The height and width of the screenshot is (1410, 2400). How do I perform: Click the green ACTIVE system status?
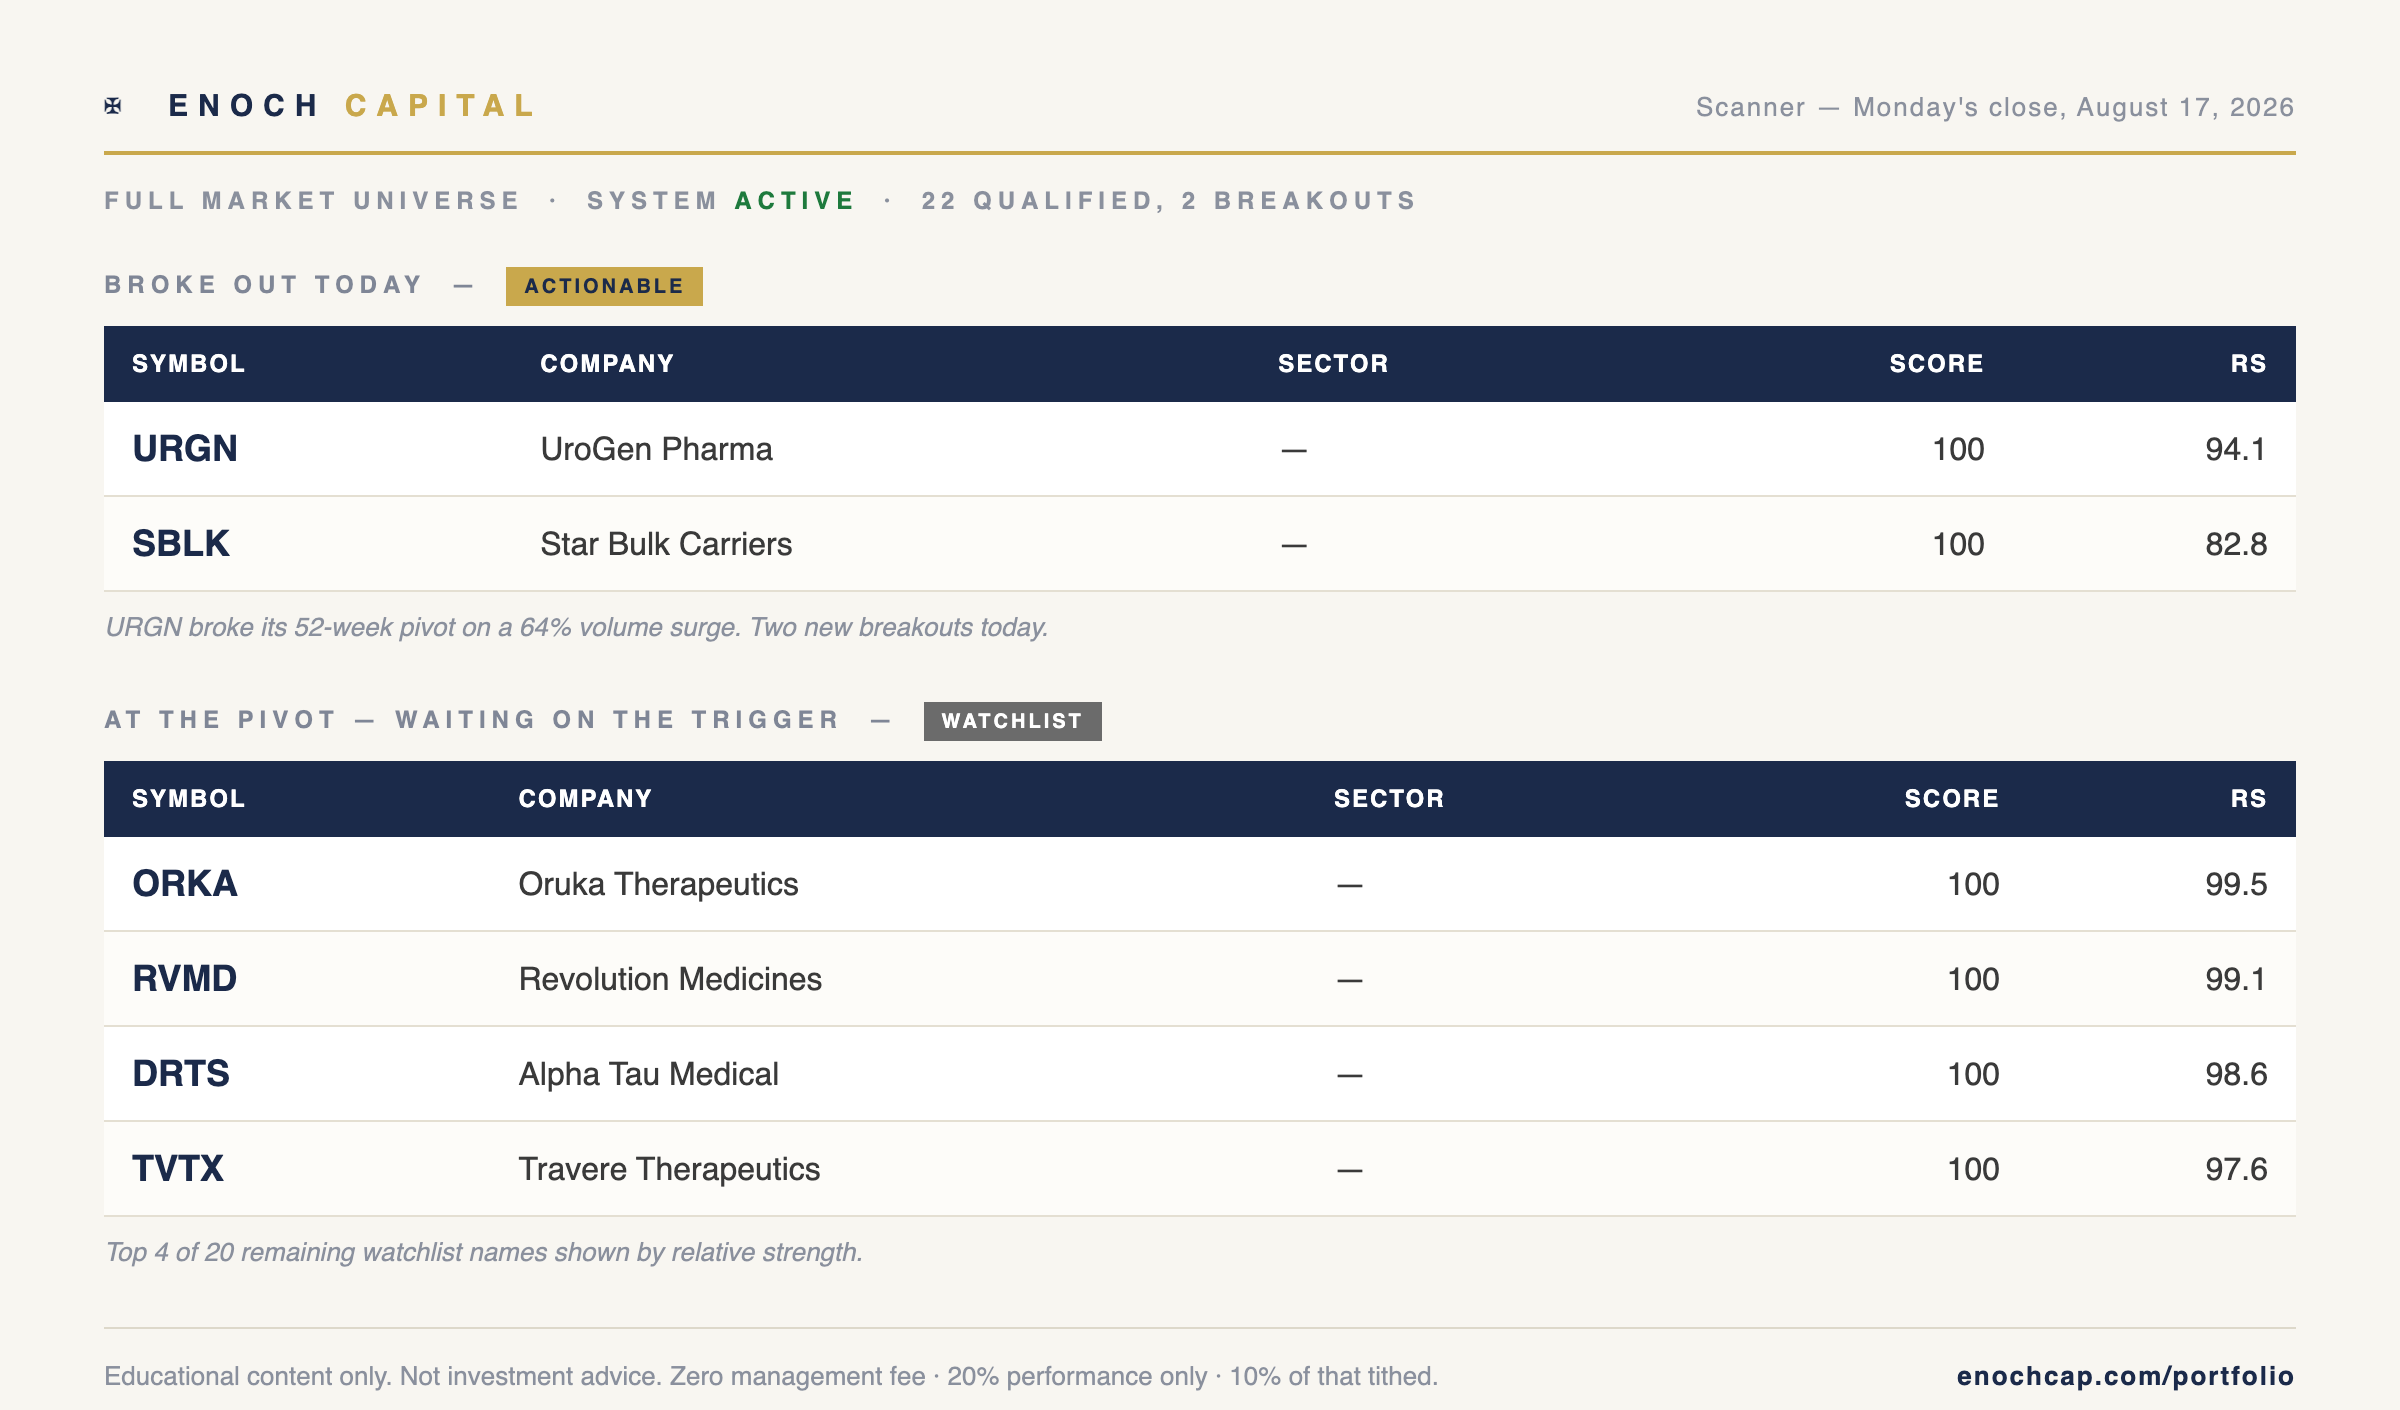tap(795, 201)
